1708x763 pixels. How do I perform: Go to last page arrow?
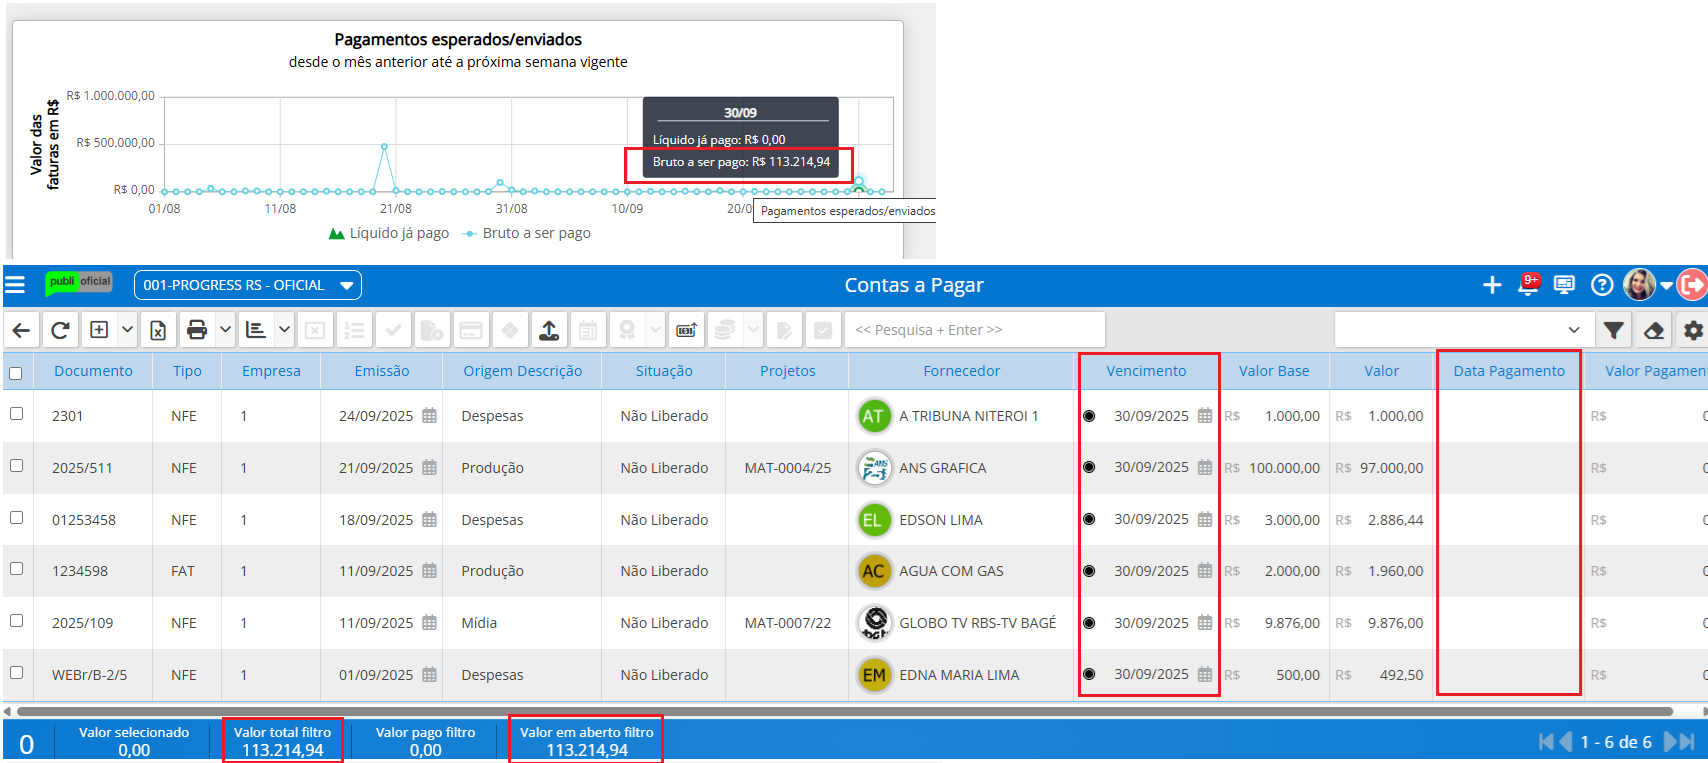[x=1686, y=741]
